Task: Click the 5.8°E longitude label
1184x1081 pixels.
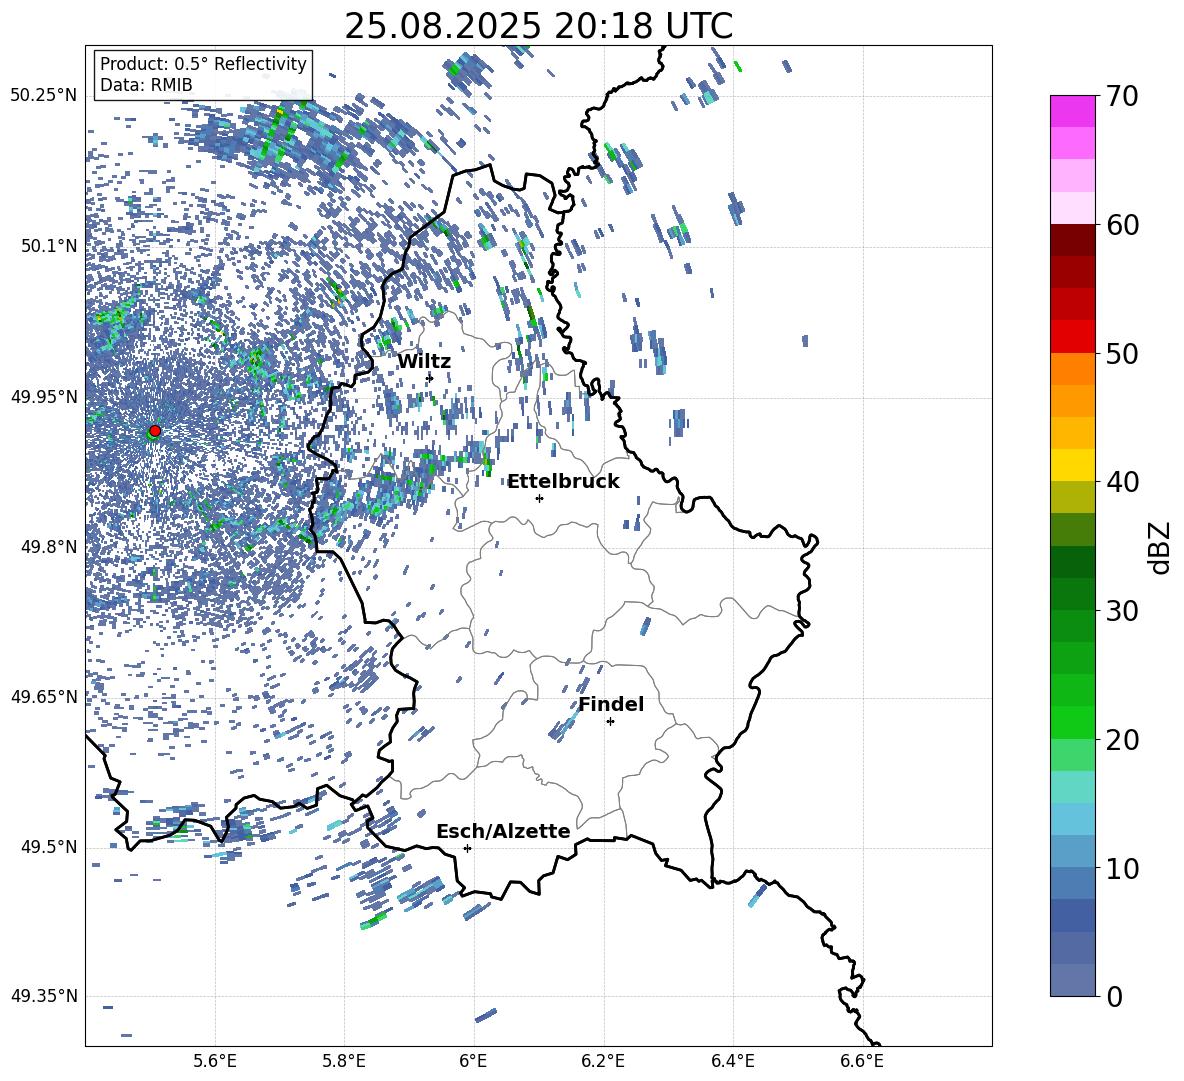Action: point(344,1062)
